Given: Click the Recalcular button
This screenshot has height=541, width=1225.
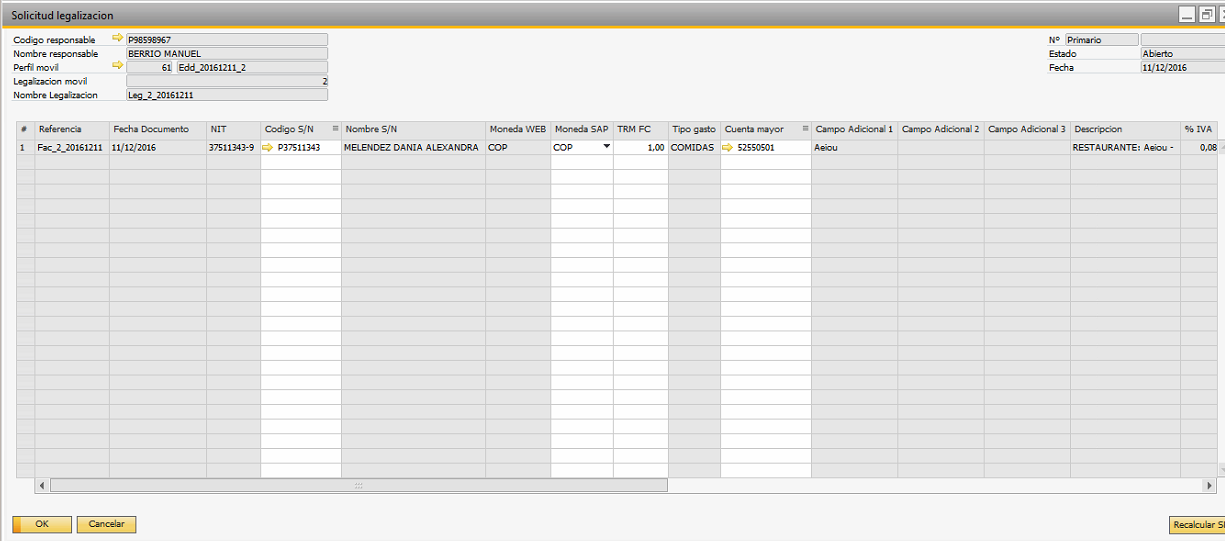Looking at the screenshot, I should point(1196,525).
